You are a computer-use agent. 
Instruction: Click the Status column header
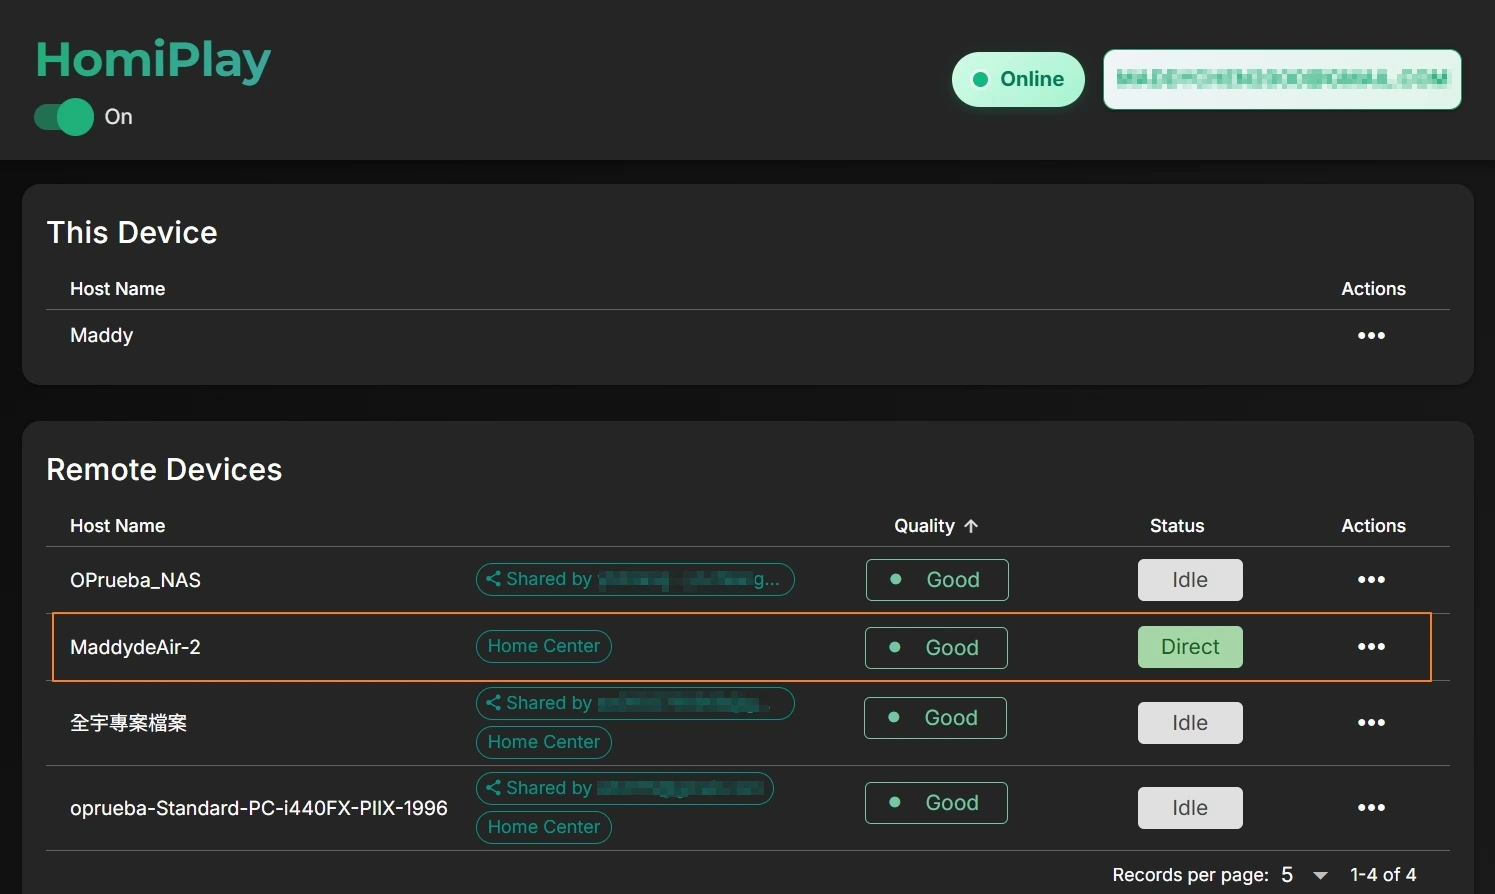(x=1177, y=526)
